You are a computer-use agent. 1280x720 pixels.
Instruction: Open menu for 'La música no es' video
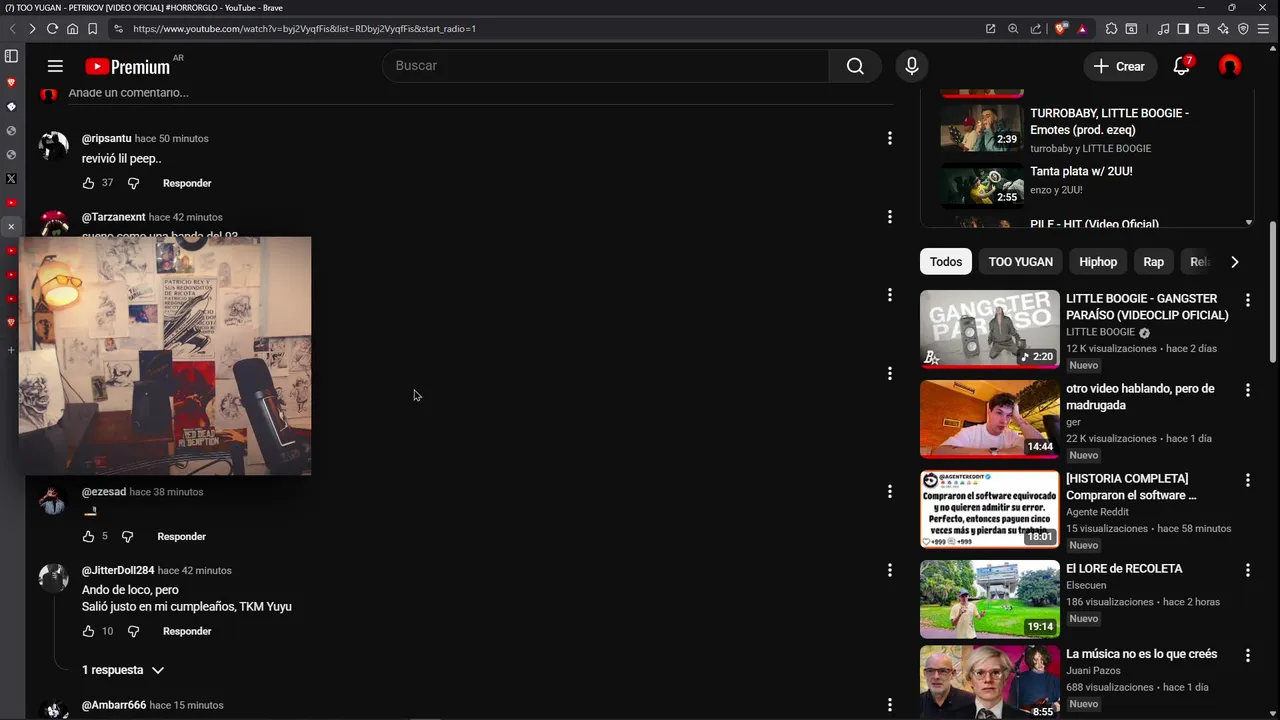pos(1247,656)
